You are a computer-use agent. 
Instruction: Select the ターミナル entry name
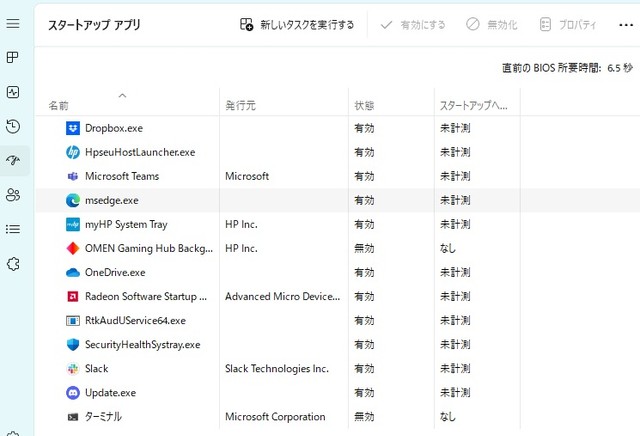tap(103, 417)
